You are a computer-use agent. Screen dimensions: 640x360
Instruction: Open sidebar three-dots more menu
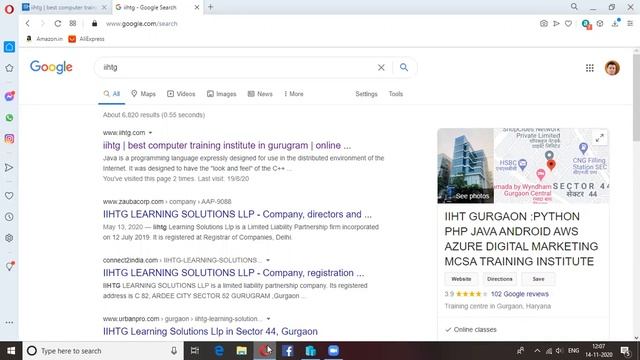coord(9,322)
